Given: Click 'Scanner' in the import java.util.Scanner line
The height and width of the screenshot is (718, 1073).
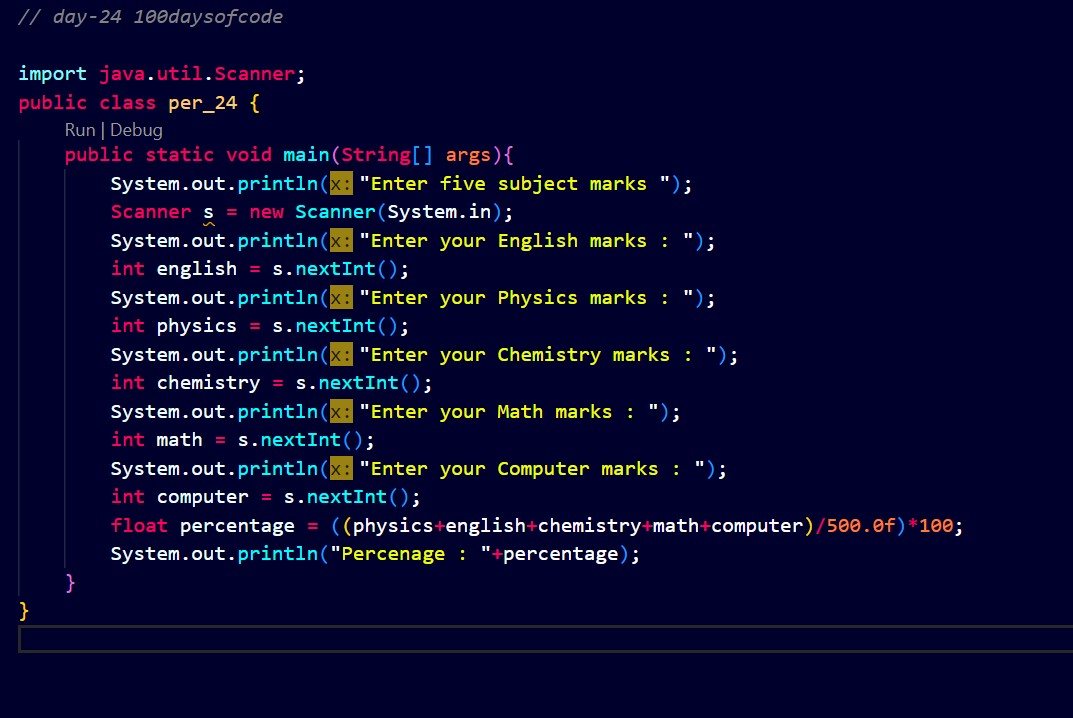Looking at the screenshot, I should (255, 74).
